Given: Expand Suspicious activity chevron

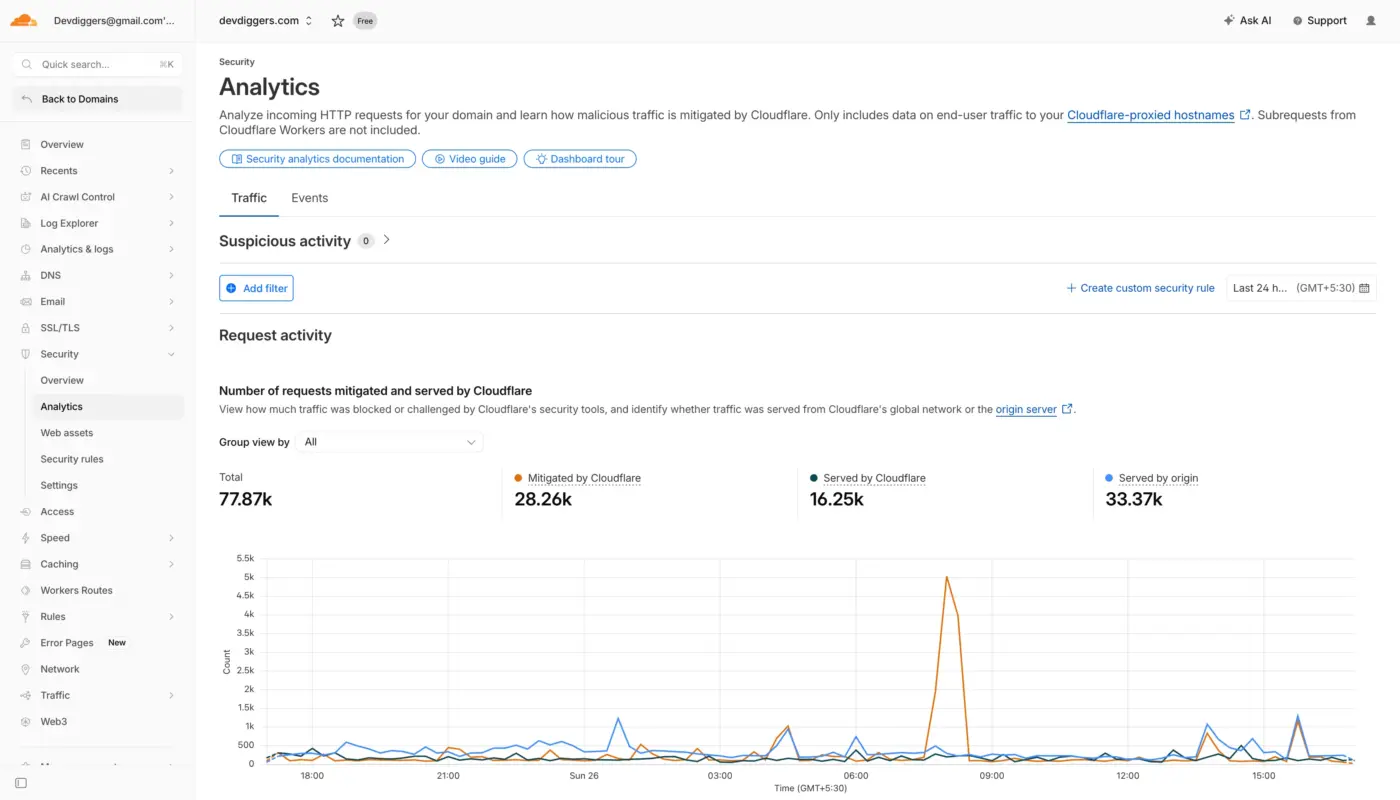Looking at the screenshot, I should (x=387, y=240).
